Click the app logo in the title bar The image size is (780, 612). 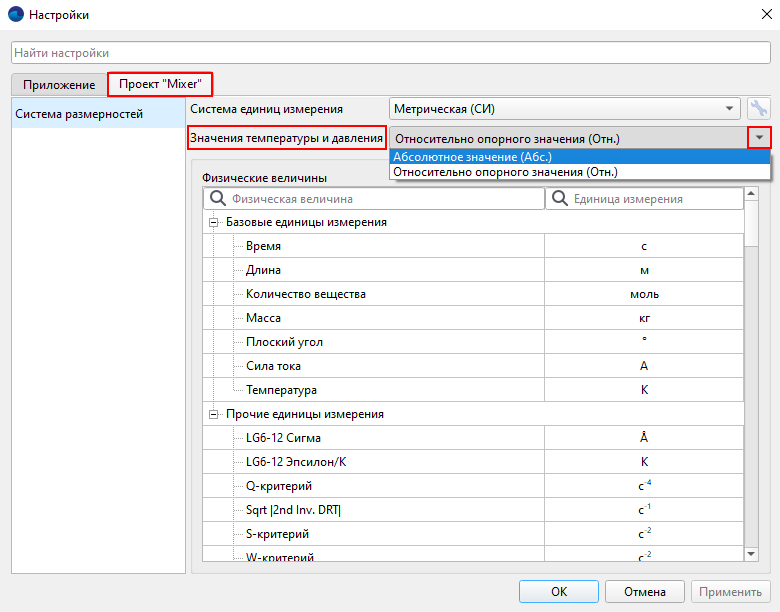[15, 15]
